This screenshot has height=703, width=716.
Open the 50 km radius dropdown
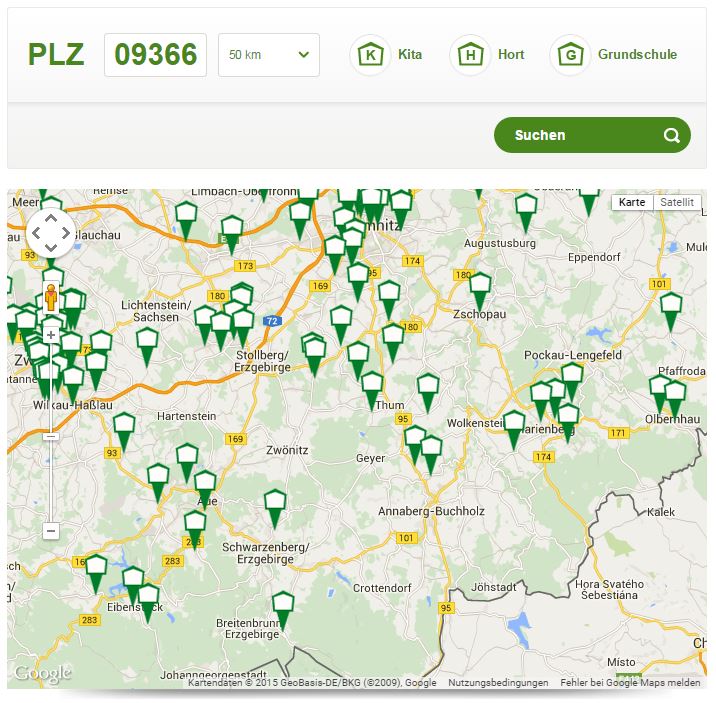pyautogui.click(x=268, y=55)
